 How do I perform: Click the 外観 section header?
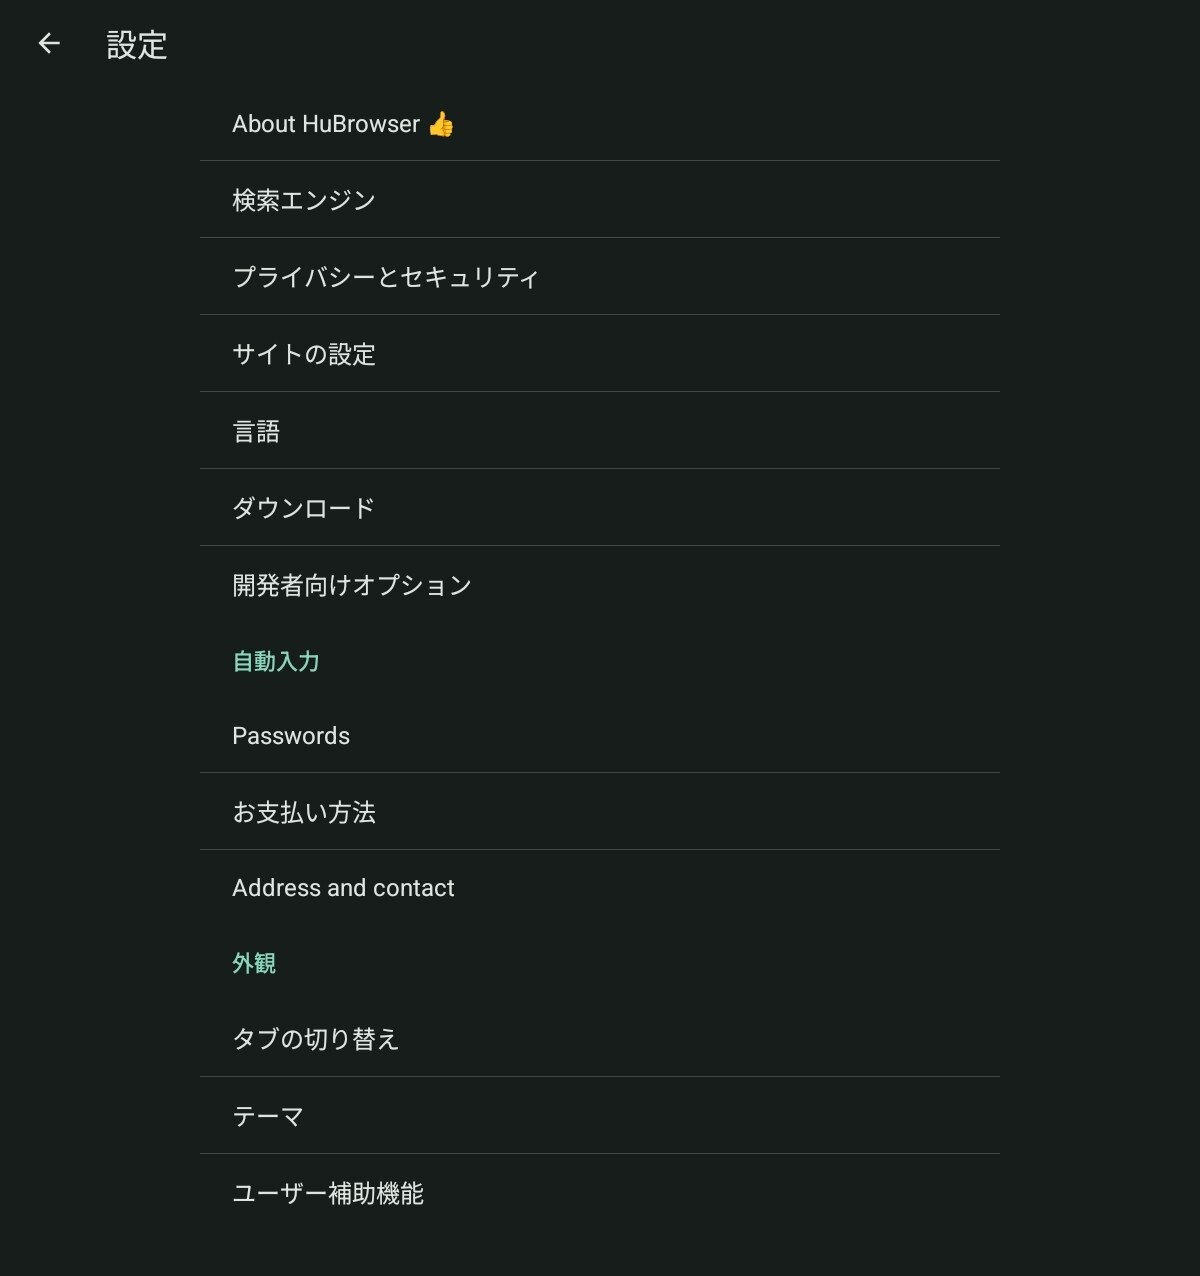pos(254,963)
